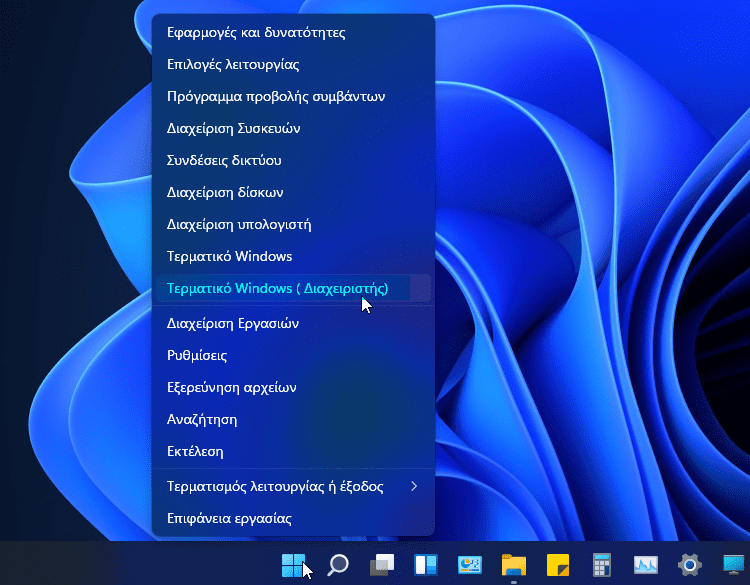Select Εκτέλεση menu entry
The width and height of the screenshot is (750, 585).
click(x=293, y=452)
